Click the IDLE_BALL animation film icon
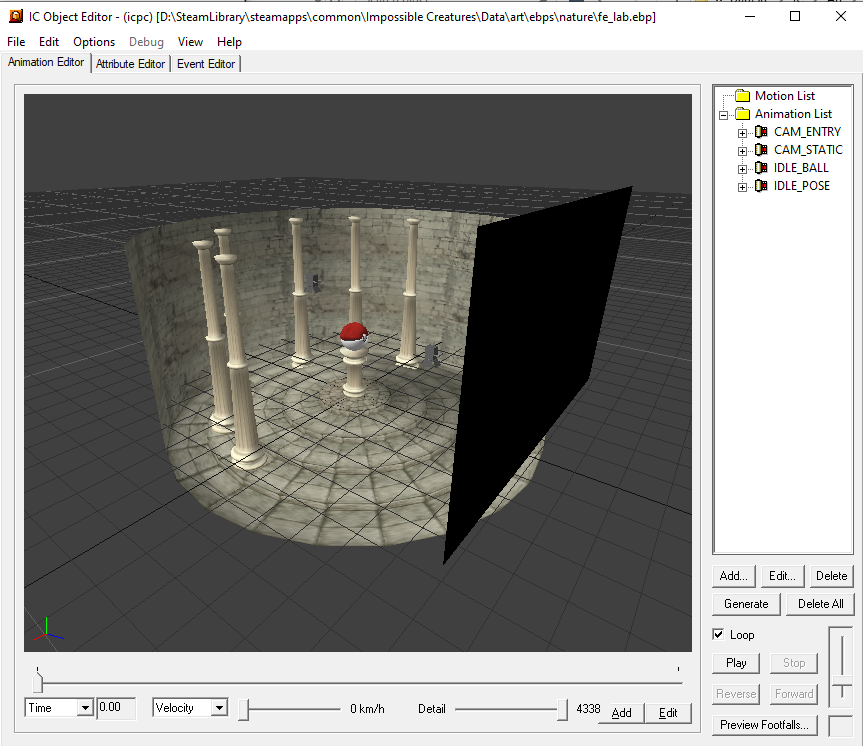863x746 pixels. [x=761, y=168]
